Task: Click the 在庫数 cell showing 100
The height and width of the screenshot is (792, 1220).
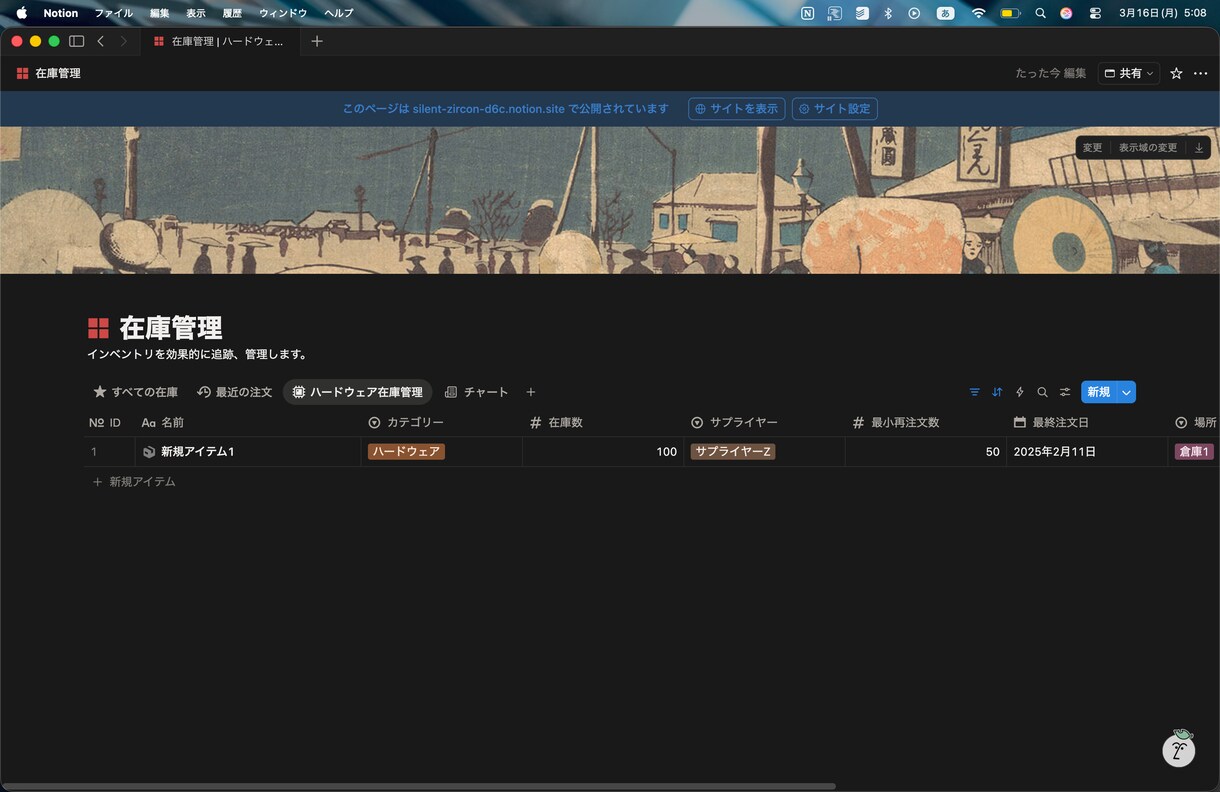Action: [603, 452]
